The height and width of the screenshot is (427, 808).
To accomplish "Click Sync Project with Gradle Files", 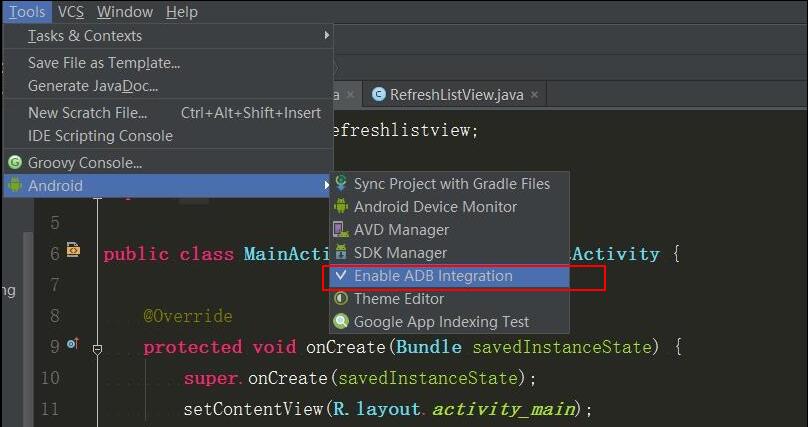I will (449, 184).
